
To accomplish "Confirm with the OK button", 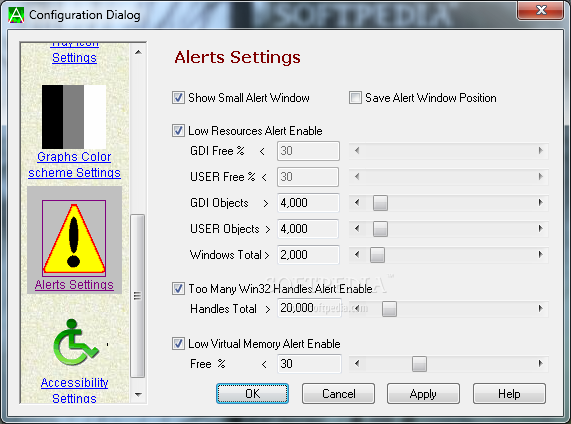I will pyautogui.click(x=252, y=393).
